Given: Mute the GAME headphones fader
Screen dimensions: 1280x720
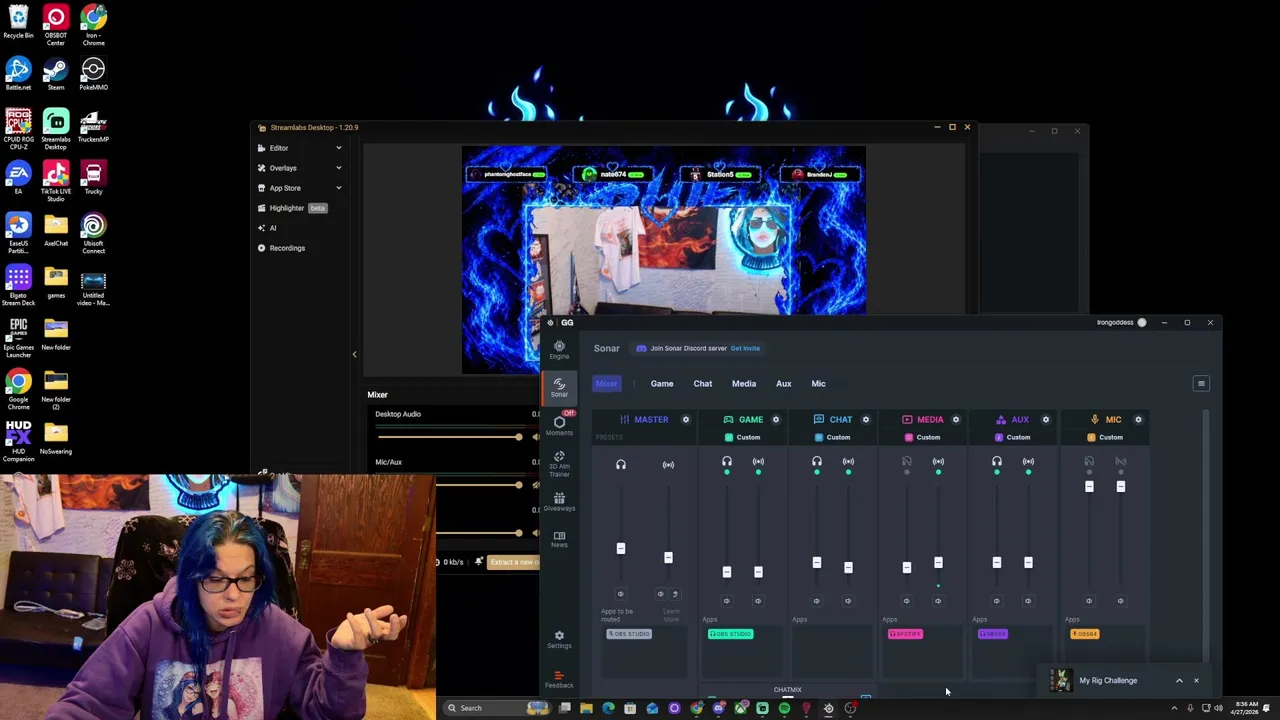Looking at the screenshot, I should (x=727, y=601).
